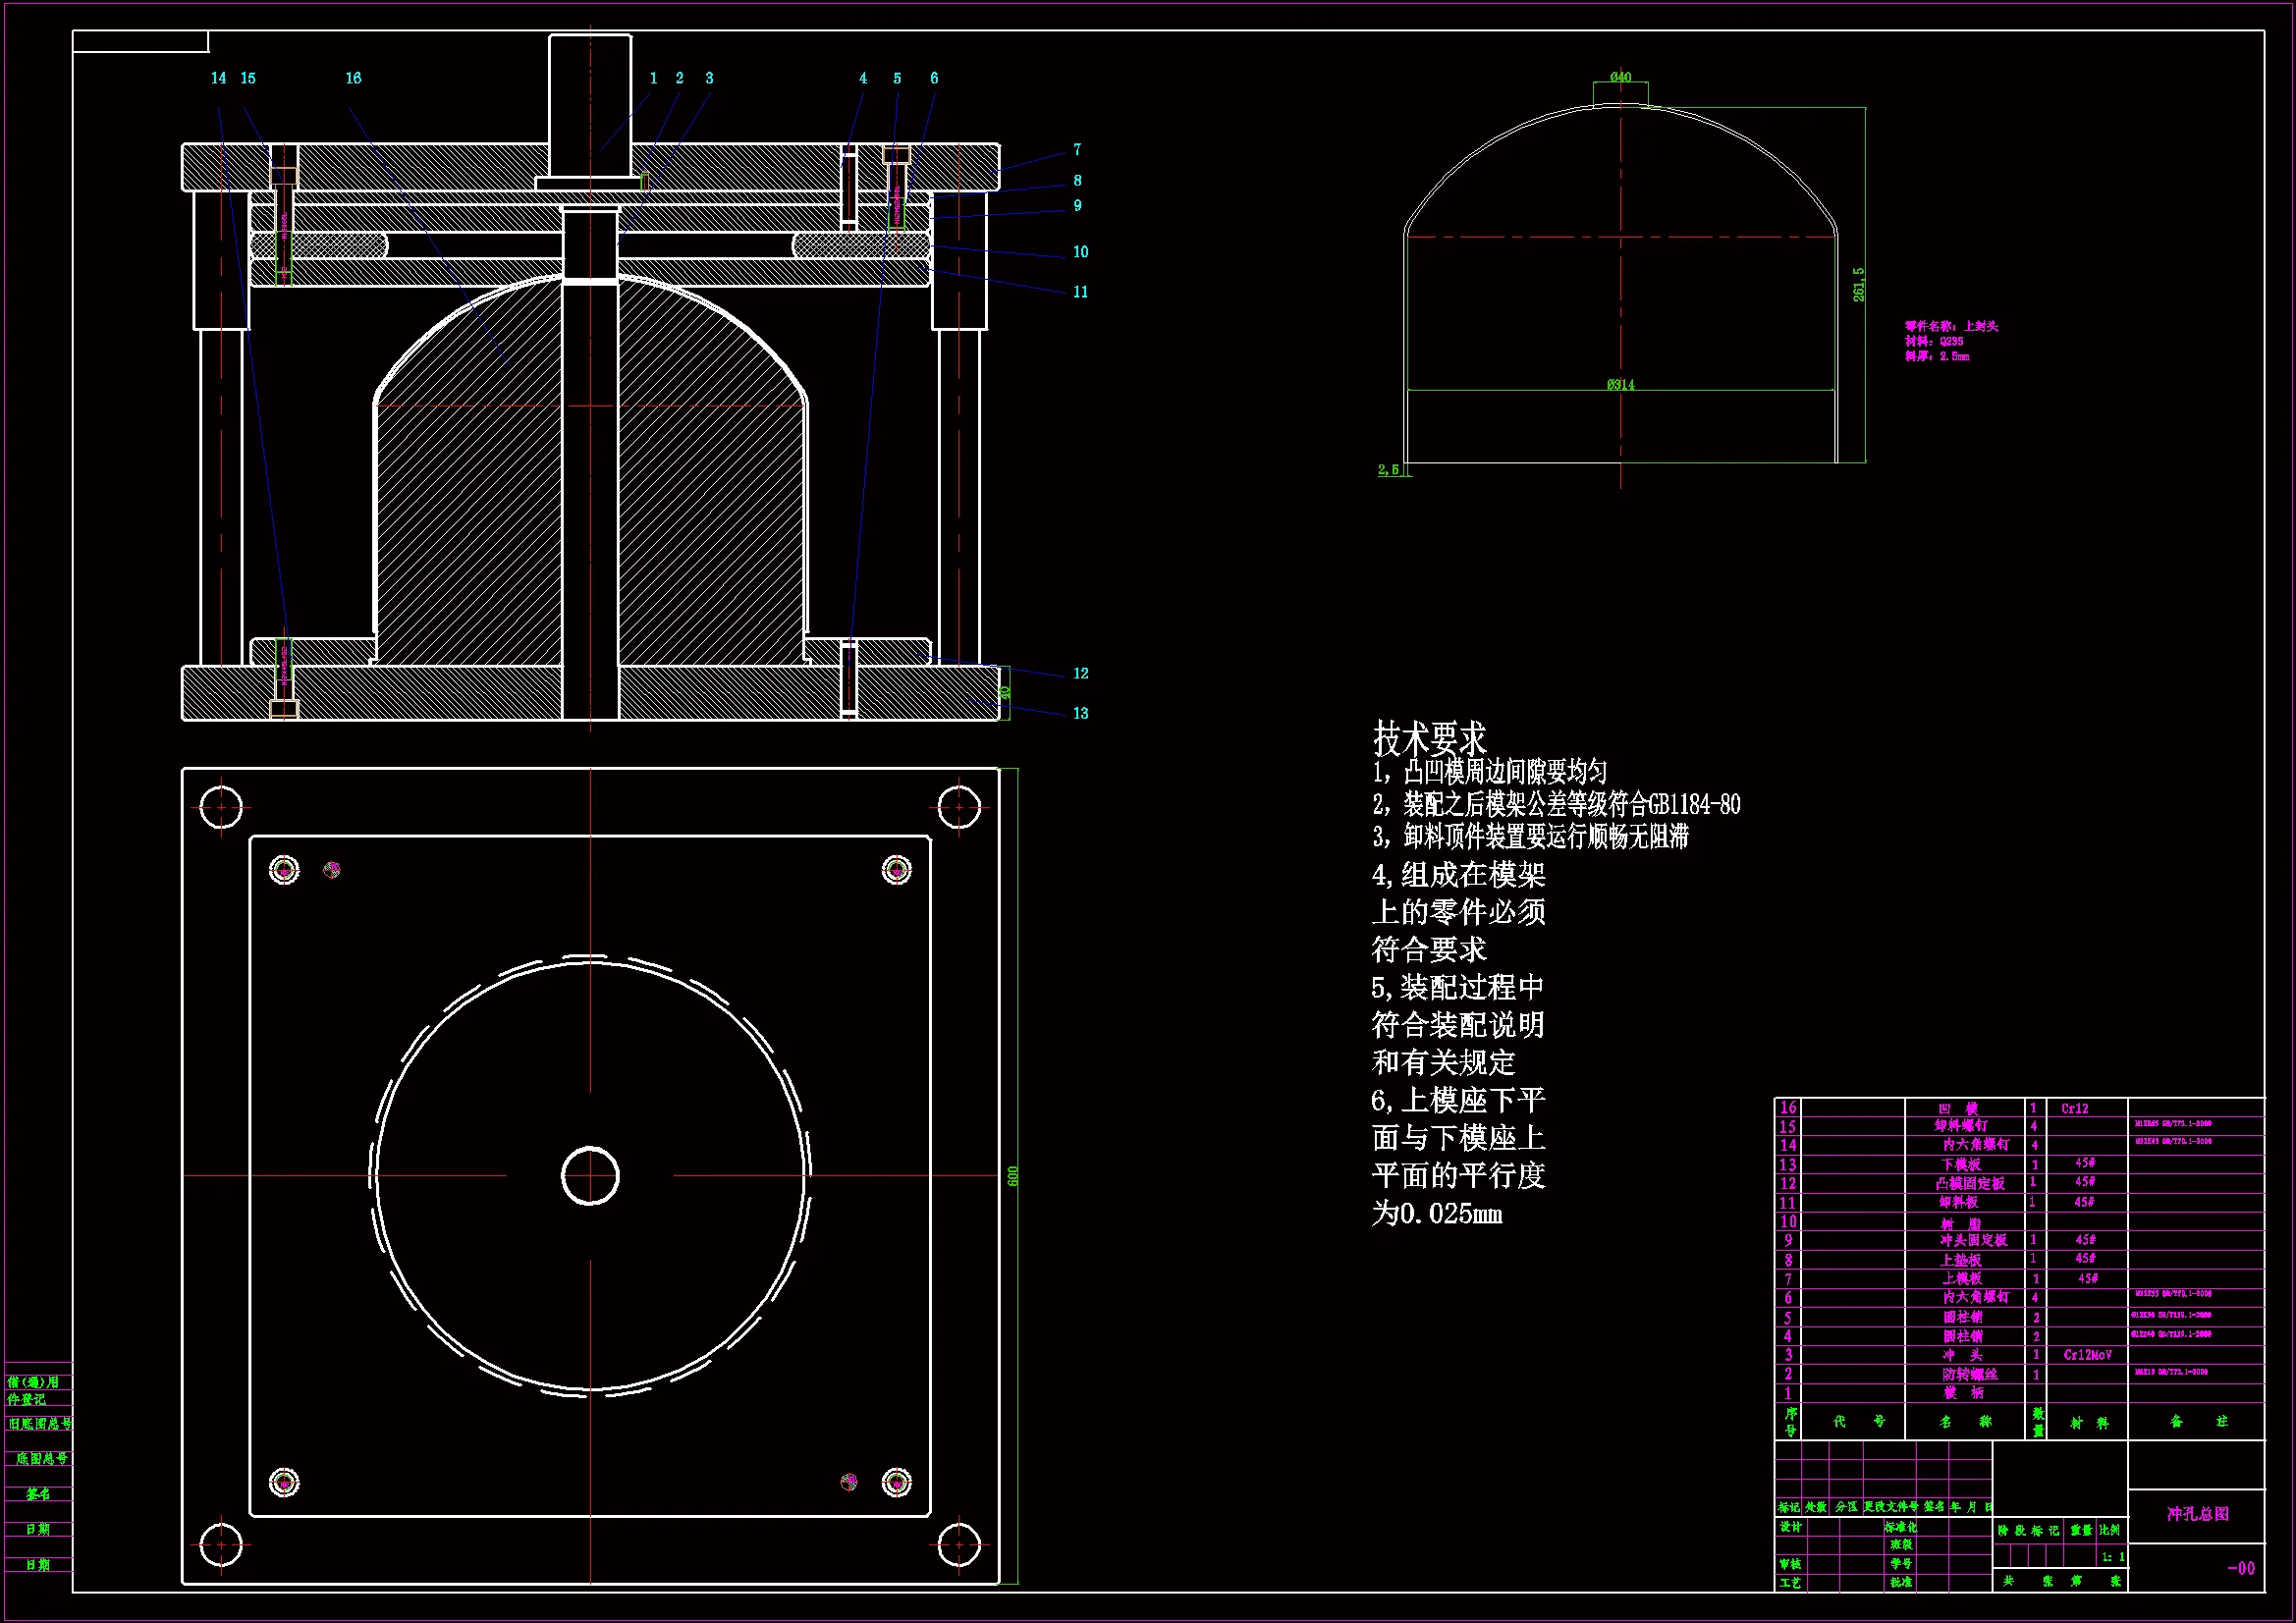Viewport: 2296px width, 1623px height.
Task: Click part callout number 16 at top
Action: 353,78
